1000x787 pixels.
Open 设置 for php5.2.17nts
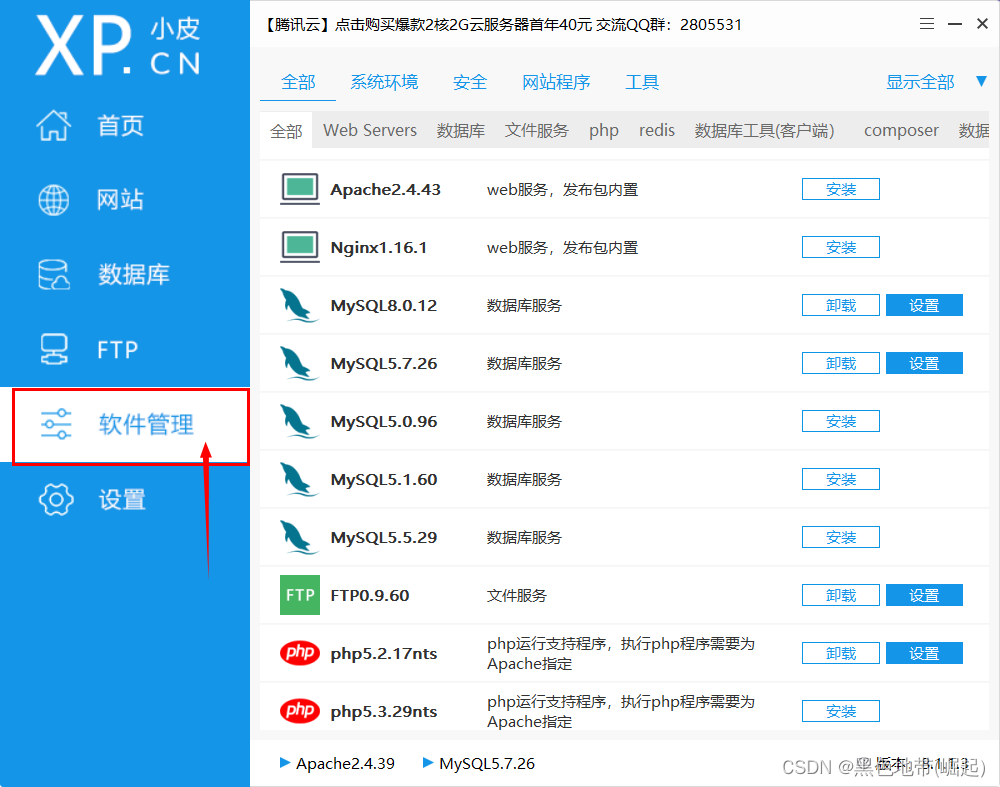coord(924,654)
